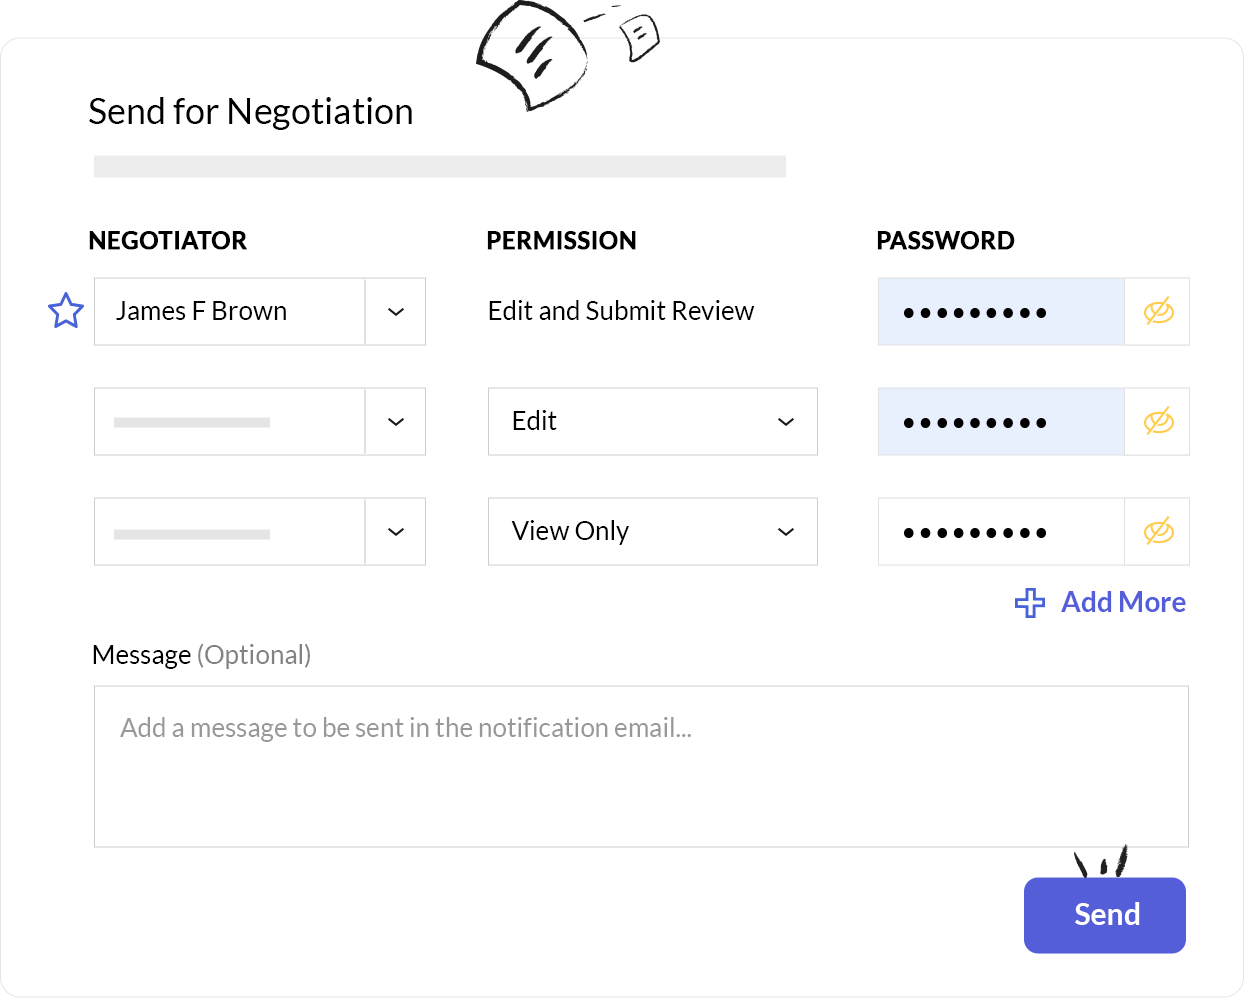Click the Send button

(1104, 915)
